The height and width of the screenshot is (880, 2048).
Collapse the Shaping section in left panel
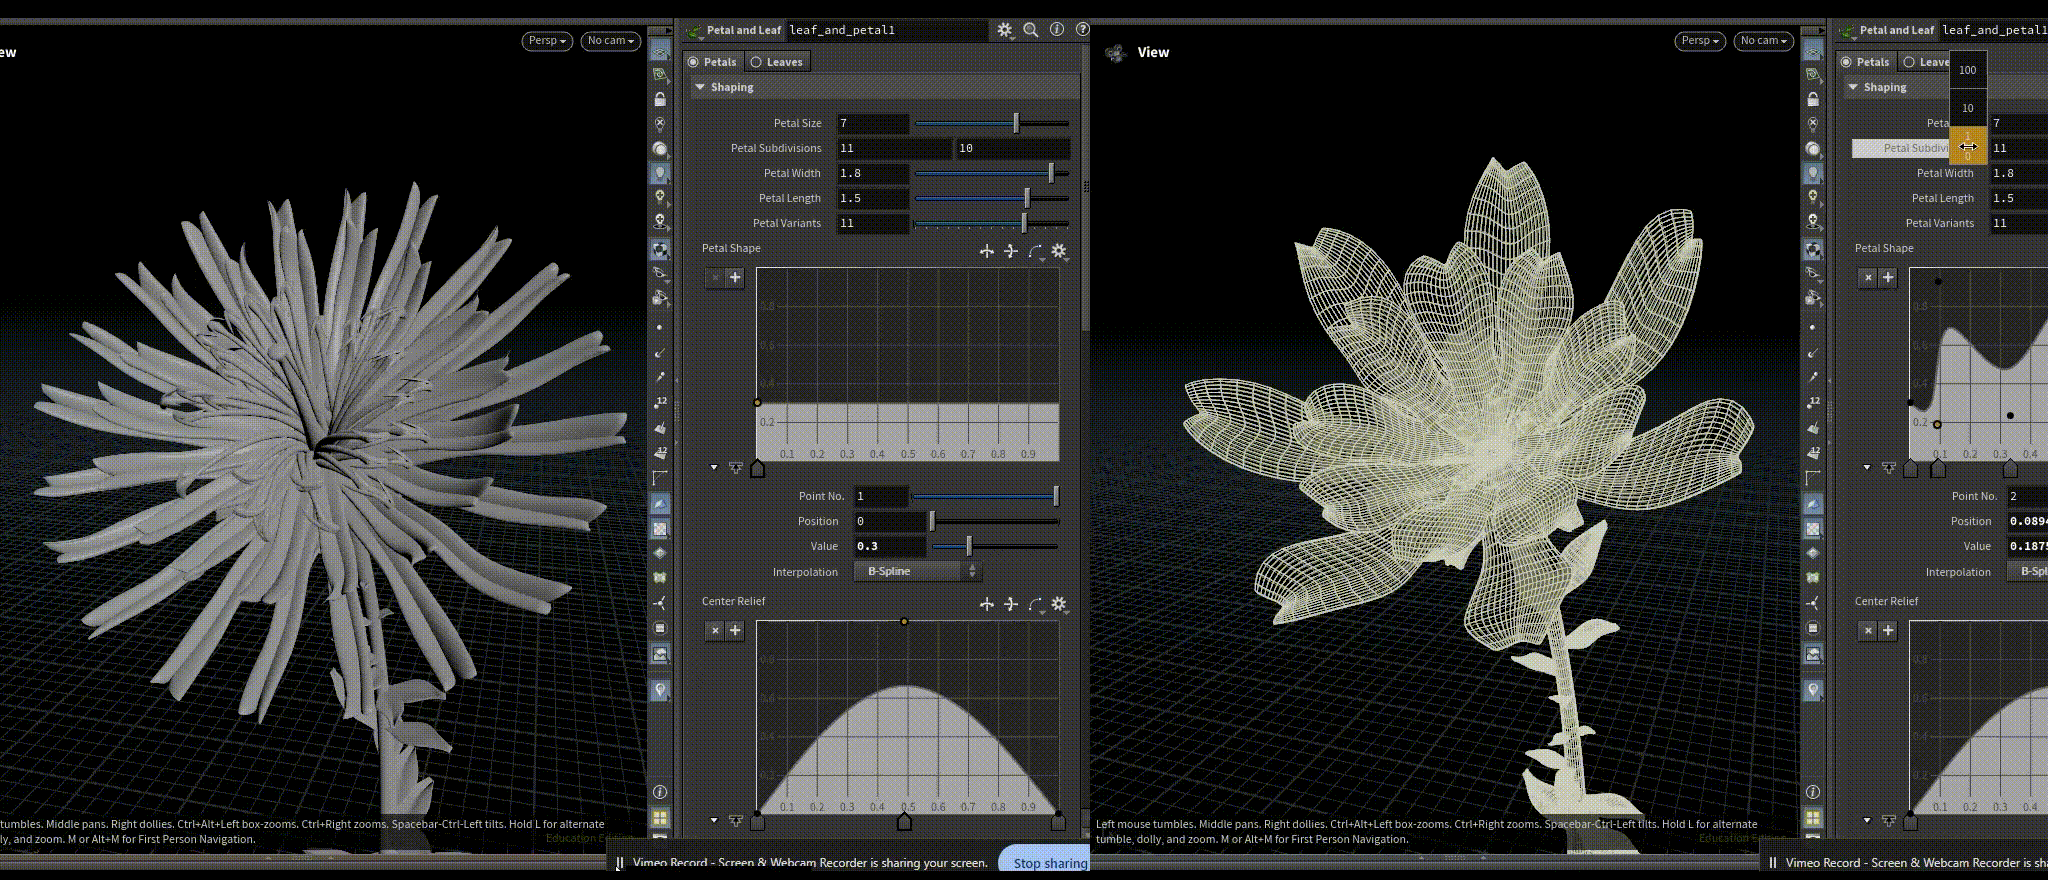pos(701,87)
